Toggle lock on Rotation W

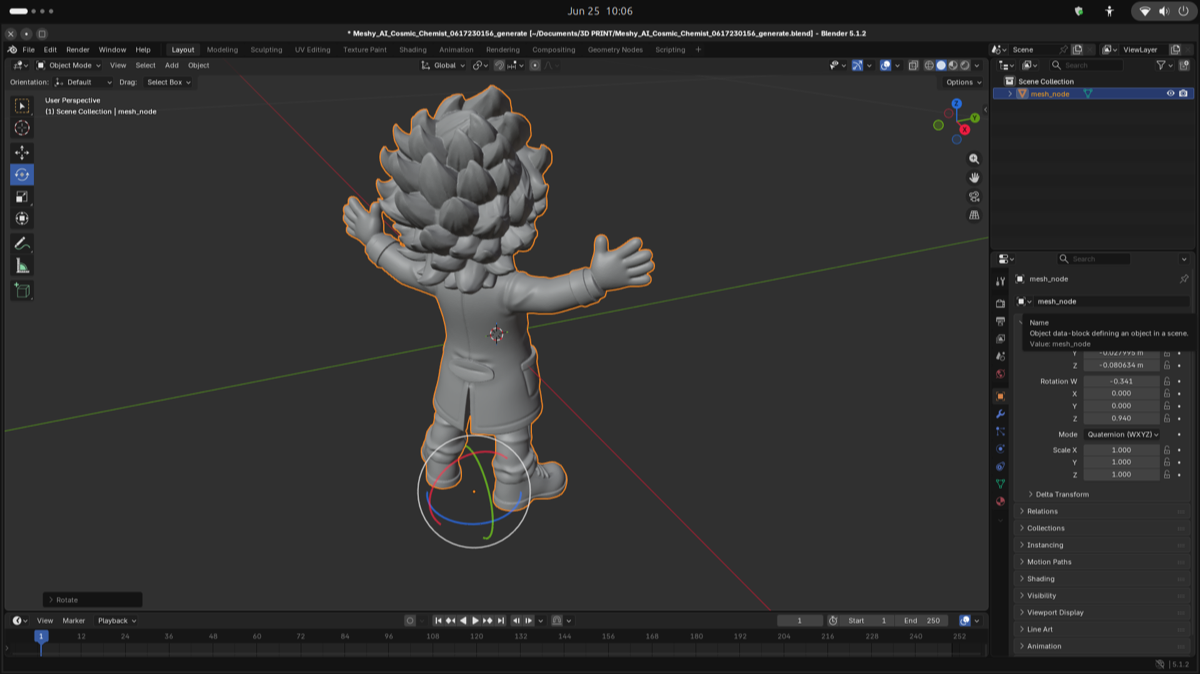click(x=1167, y=381)
